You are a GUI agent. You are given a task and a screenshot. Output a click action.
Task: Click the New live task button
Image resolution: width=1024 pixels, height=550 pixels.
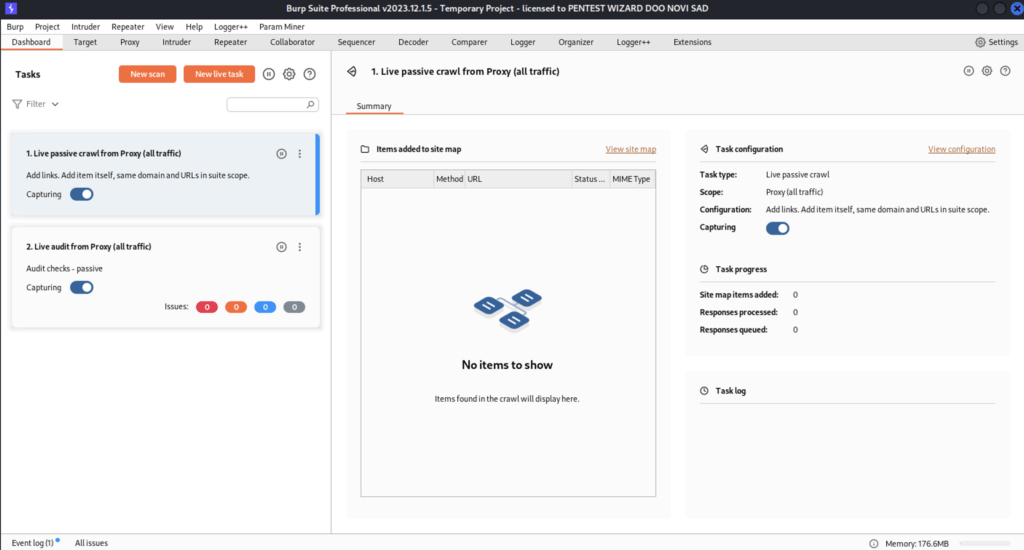coord(219,74)
